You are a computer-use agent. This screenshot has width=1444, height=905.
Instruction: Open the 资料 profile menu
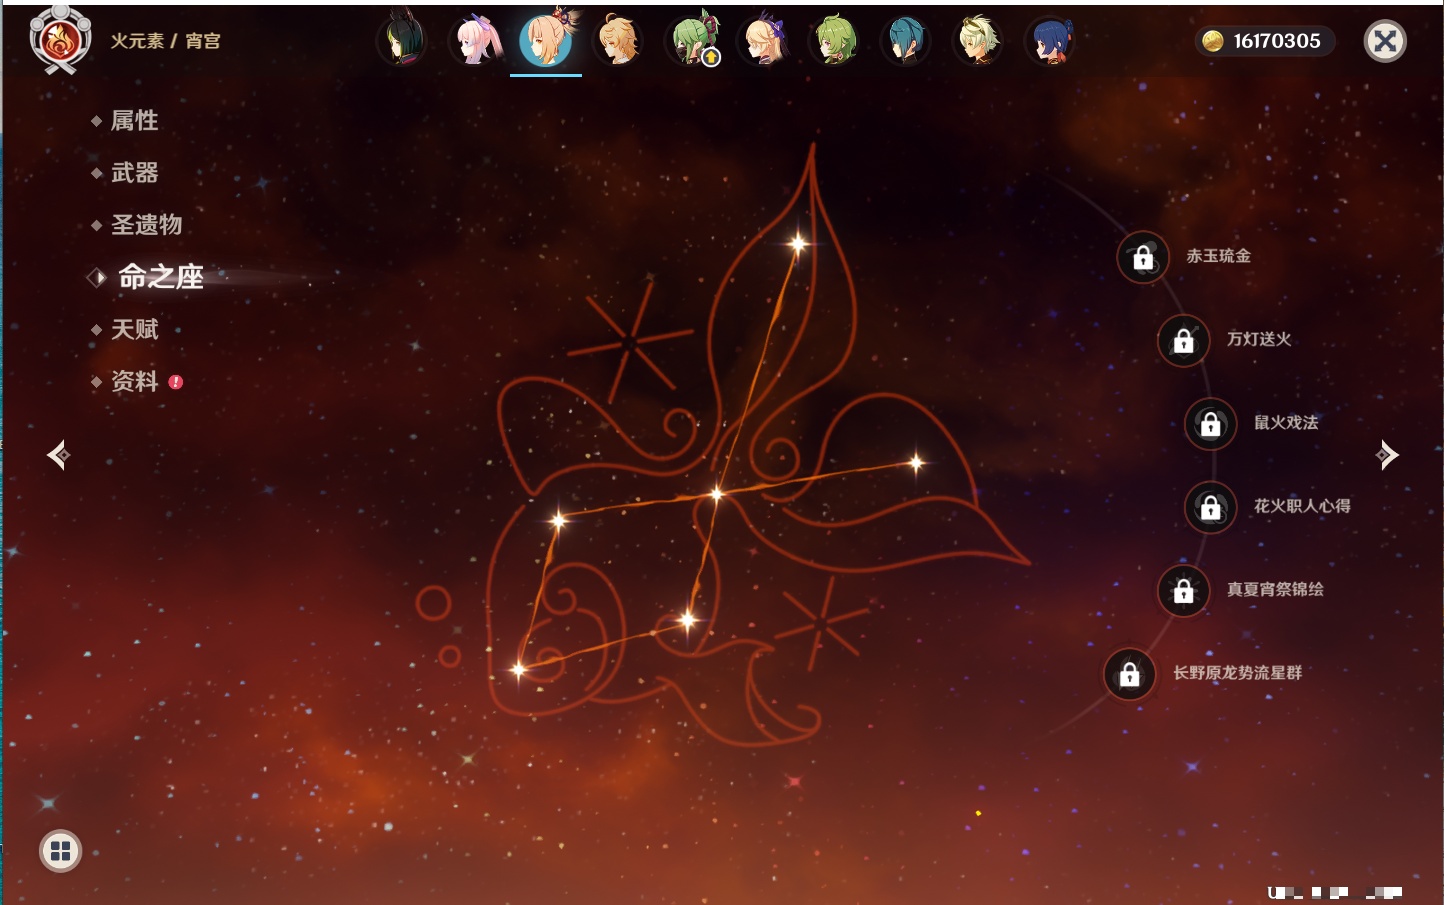click(x=134, y=381)
